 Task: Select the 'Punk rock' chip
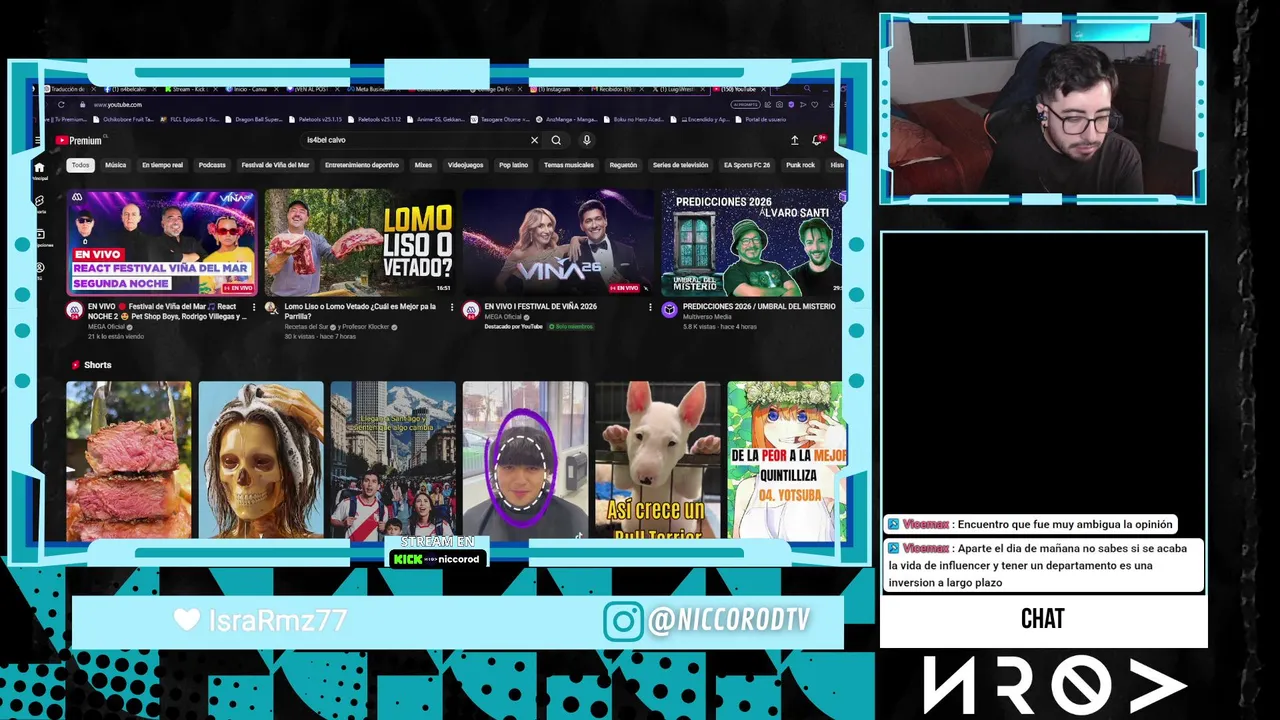(x=800, y=165)
